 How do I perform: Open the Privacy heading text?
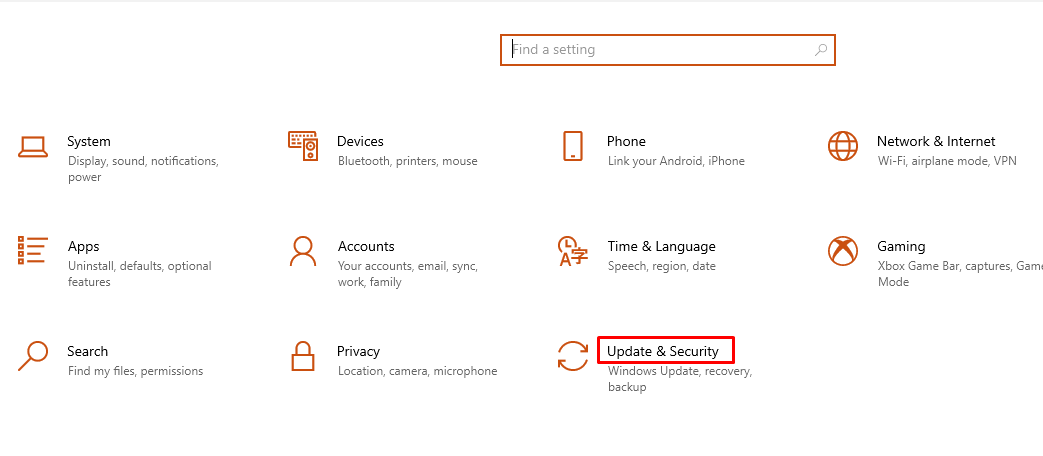(359, 351)
